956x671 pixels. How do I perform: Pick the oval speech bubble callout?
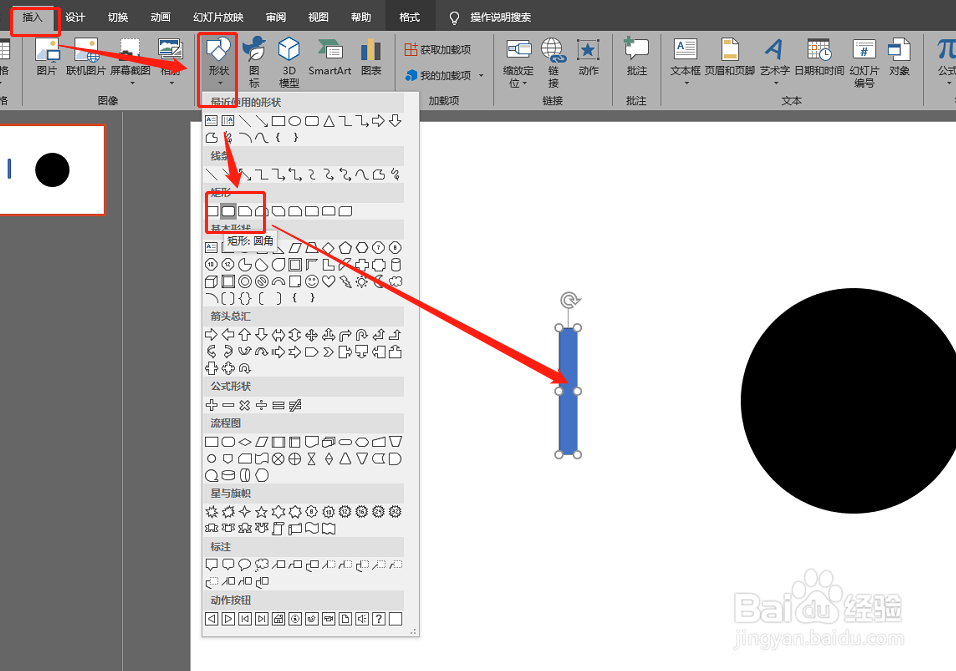(x=244, y=564)
